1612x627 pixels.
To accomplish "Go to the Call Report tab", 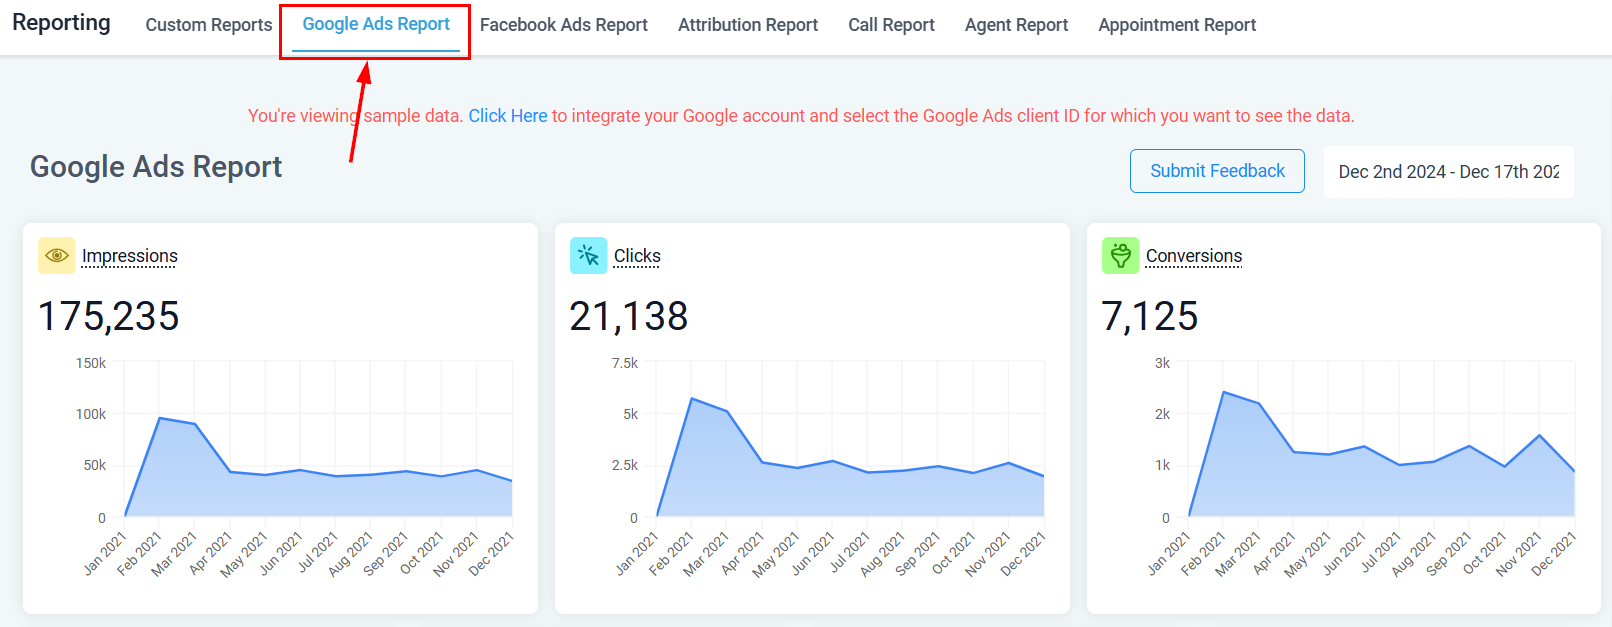I will point(891,25).
